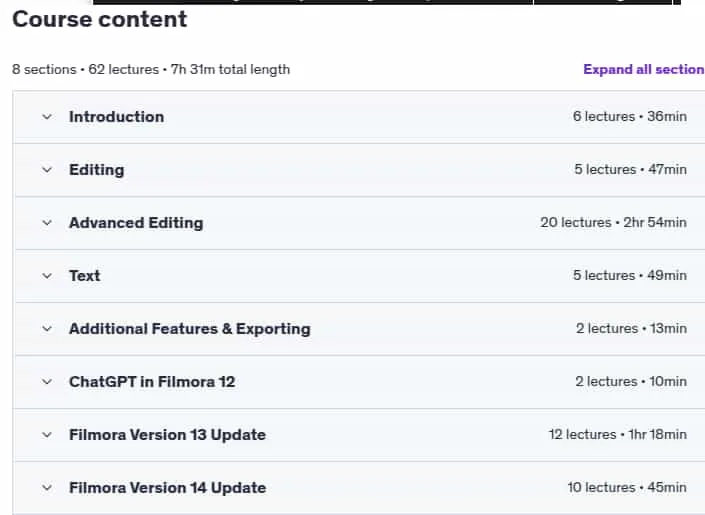Open Filmora Version 14 Update title
This screenshot has width=705, height=515.
click(167, 488)
